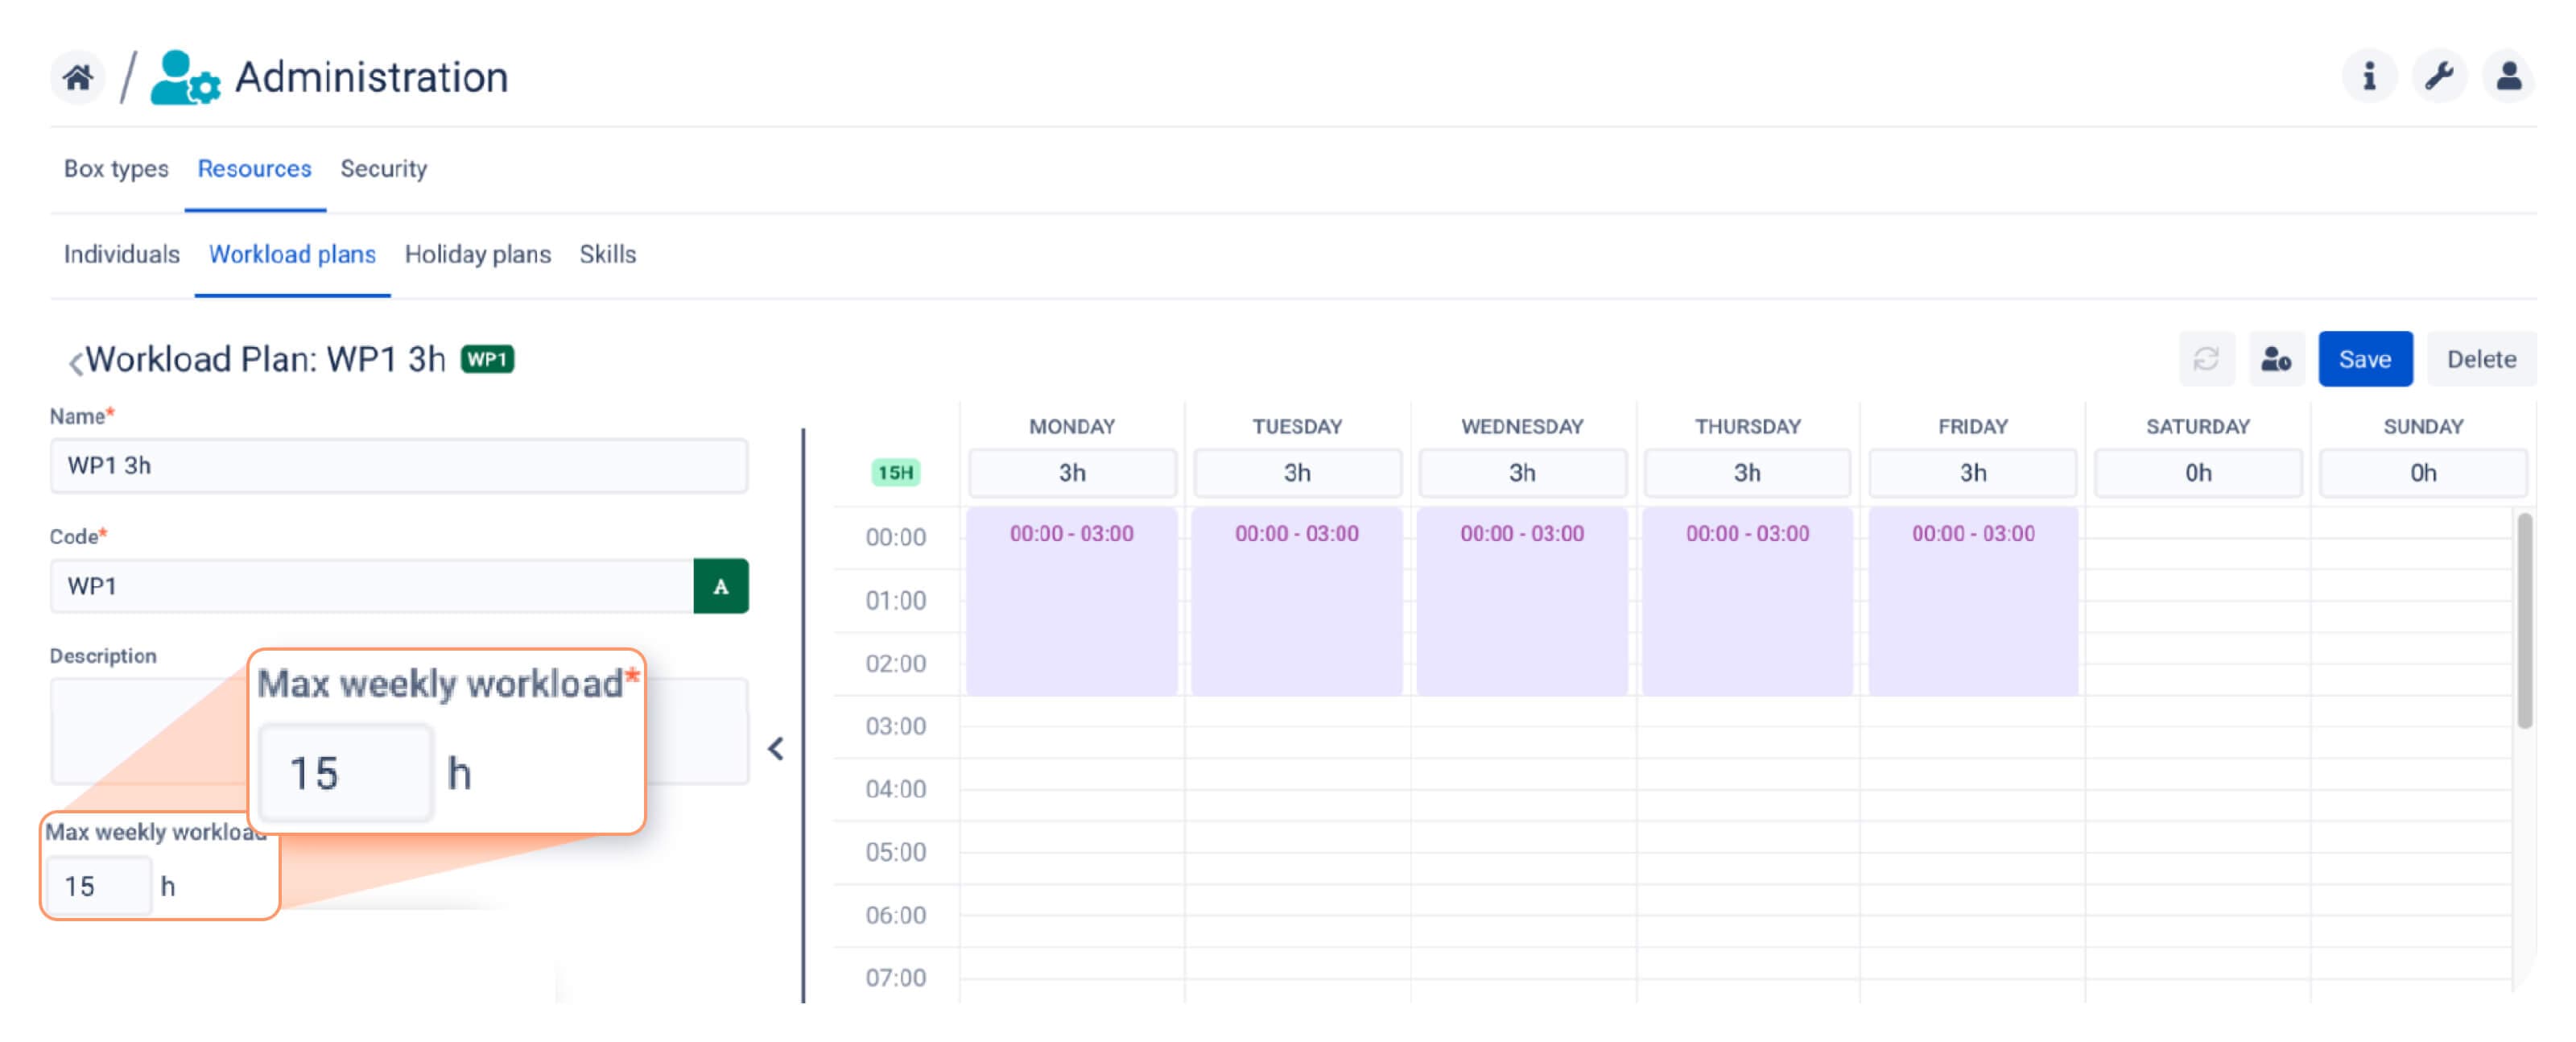Open the assigned individuals icon
The image size is (2576, 1042).
[x=2276, y=359]
